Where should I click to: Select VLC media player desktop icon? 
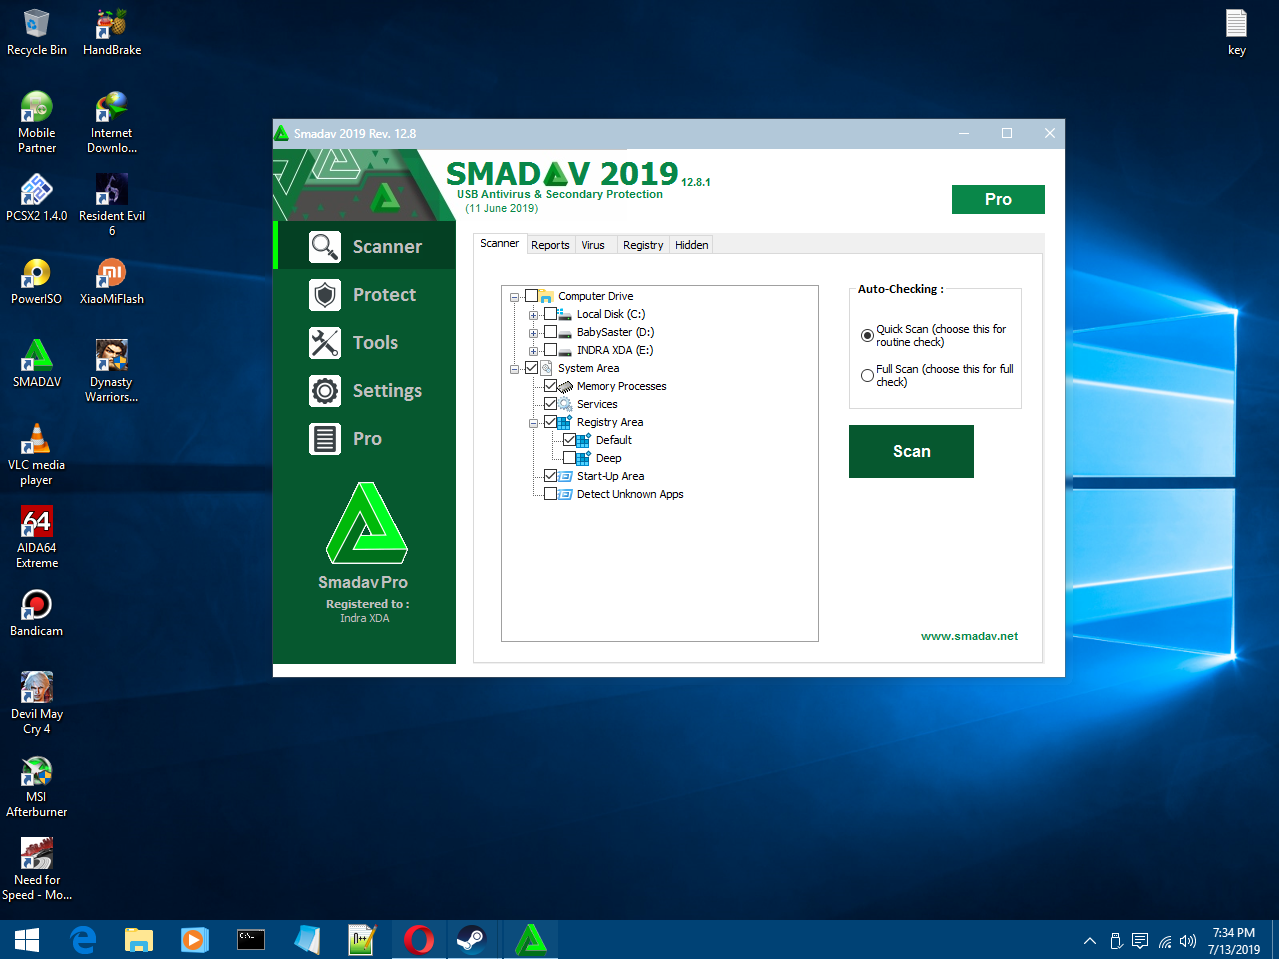pos(37,454)
